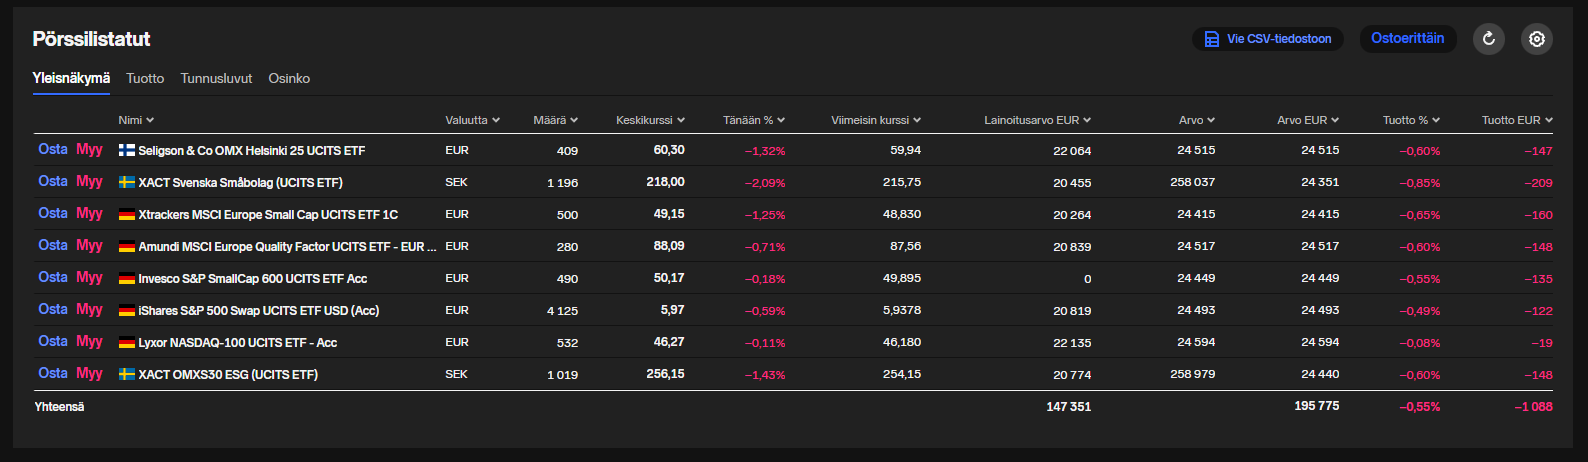Click Myy for Amundi MSCI Europe Quality
The image size is (1588, 462).
(90, 245)
